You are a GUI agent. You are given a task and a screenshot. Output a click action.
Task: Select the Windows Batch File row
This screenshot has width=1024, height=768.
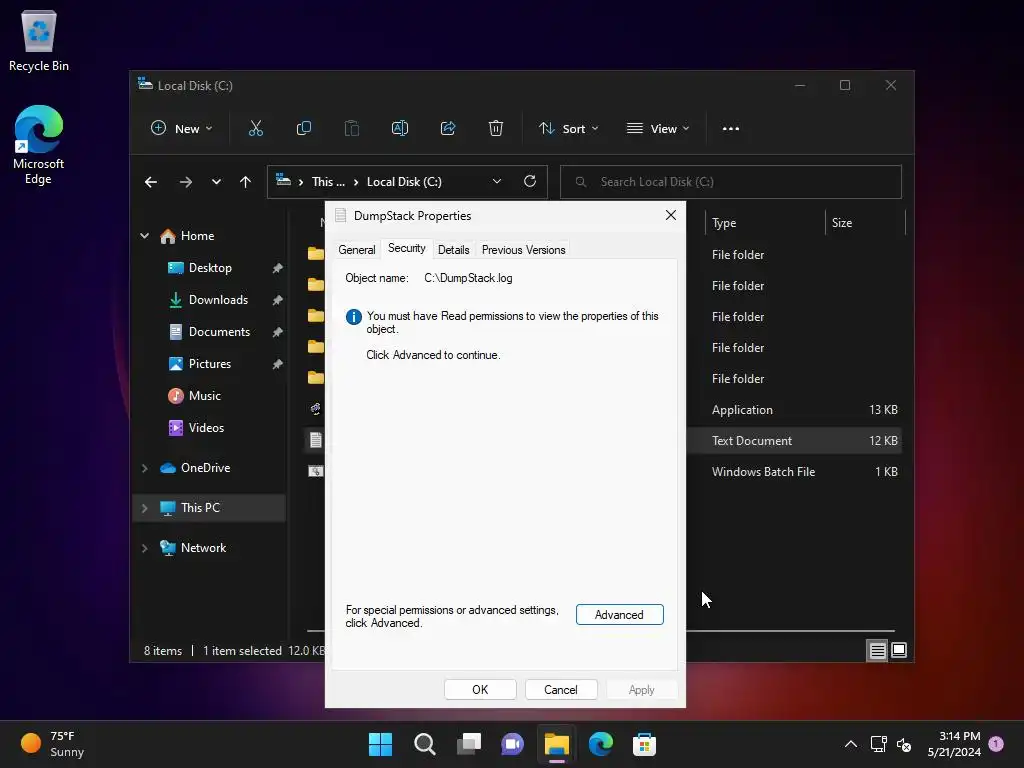pyautogui.click(x=794, y=472)
